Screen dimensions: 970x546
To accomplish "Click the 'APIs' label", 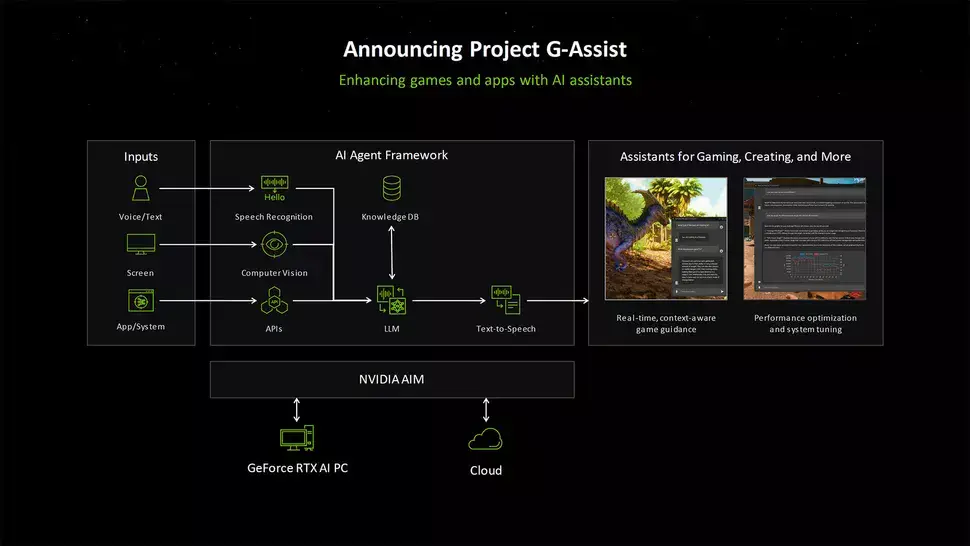I will [274, 329].
